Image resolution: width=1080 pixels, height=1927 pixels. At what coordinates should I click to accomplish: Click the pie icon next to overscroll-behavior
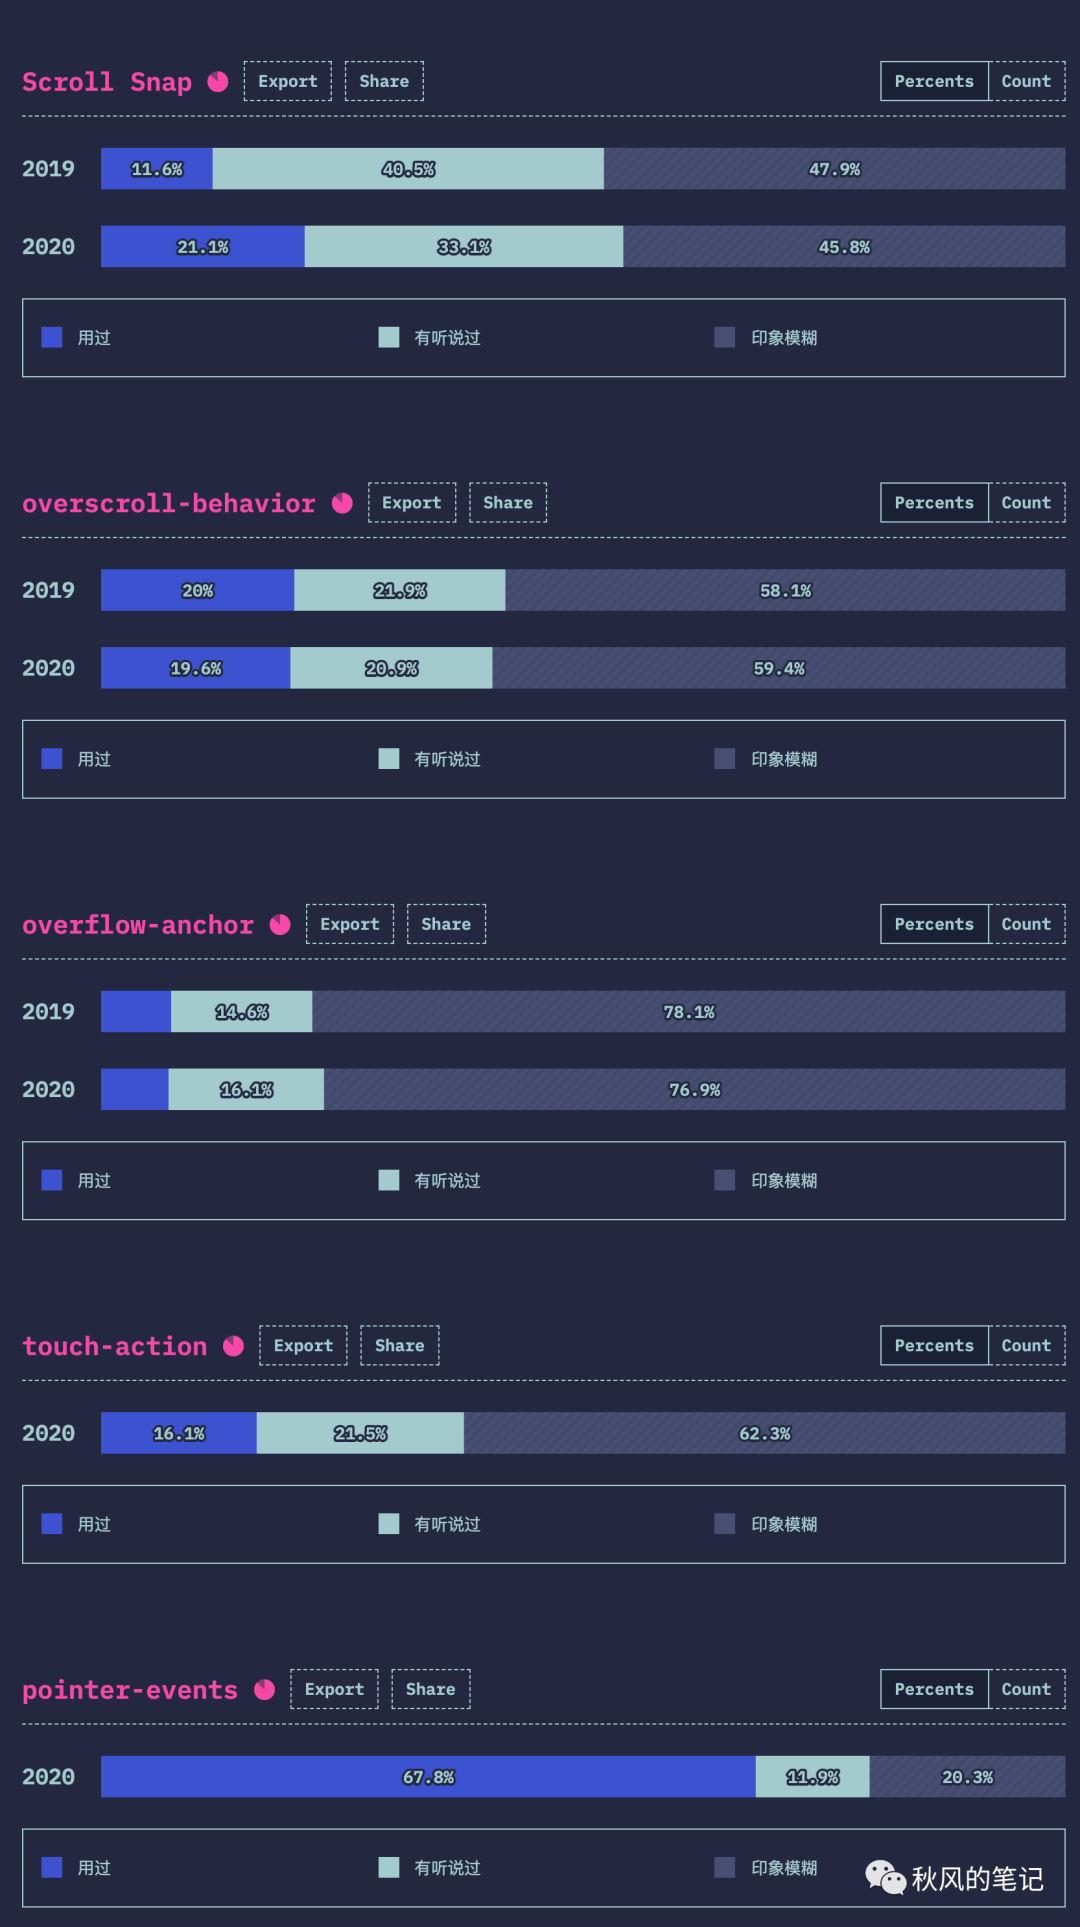342,503
